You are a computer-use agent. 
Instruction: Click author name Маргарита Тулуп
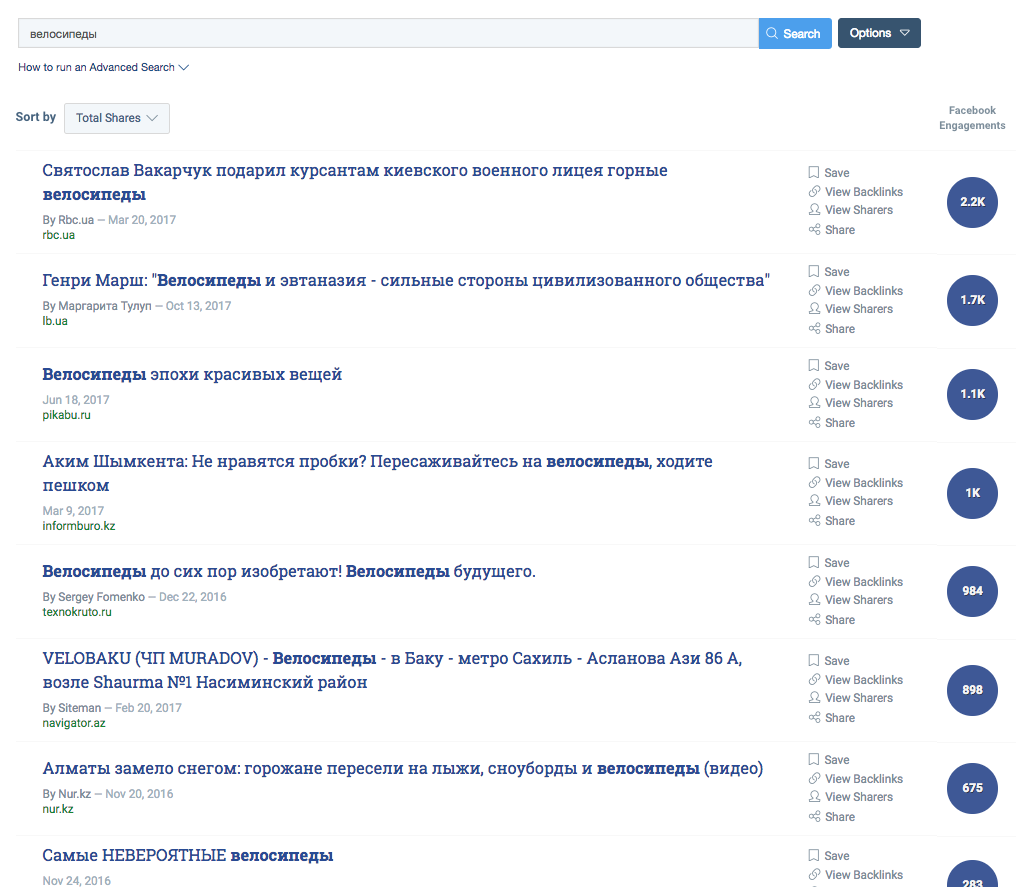(x=105, y=306)
